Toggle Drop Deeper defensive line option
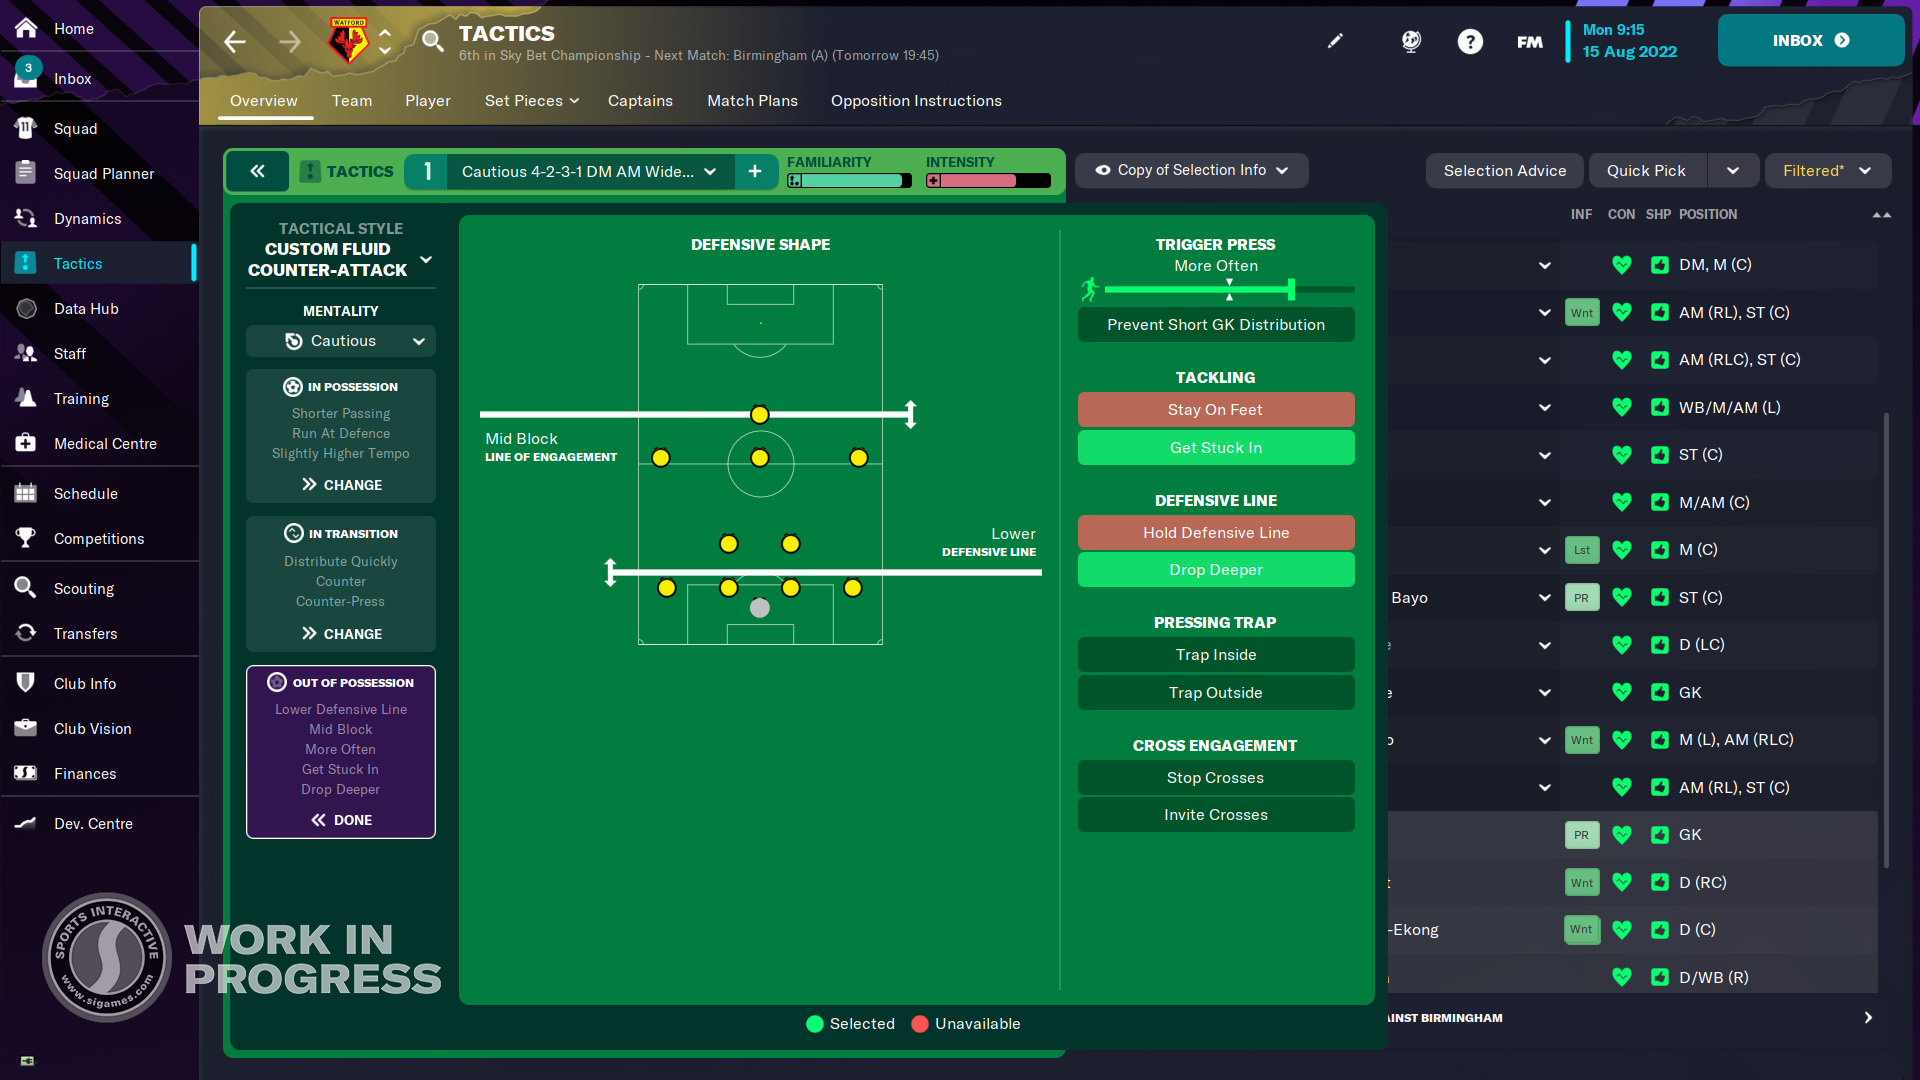This screenshot has width=1920, height=1080. [x=1215, y=570]
